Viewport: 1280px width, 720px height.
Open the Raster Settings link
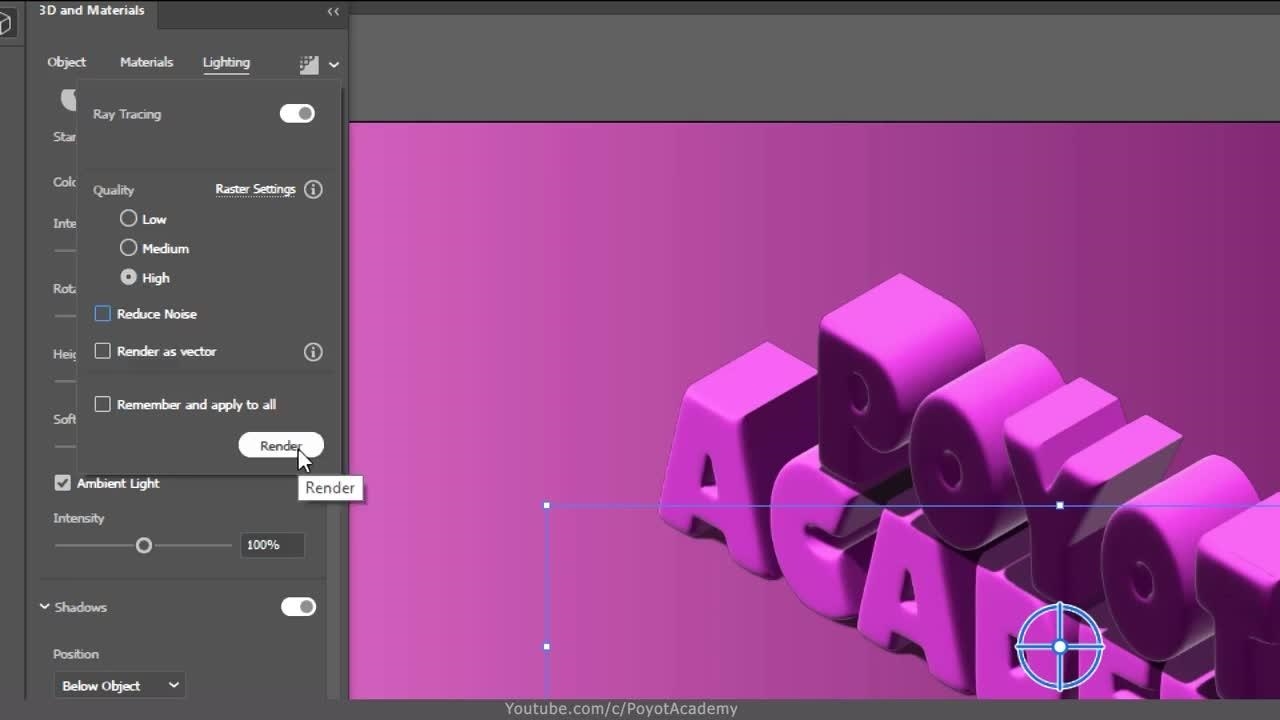(x=255, y=189)
